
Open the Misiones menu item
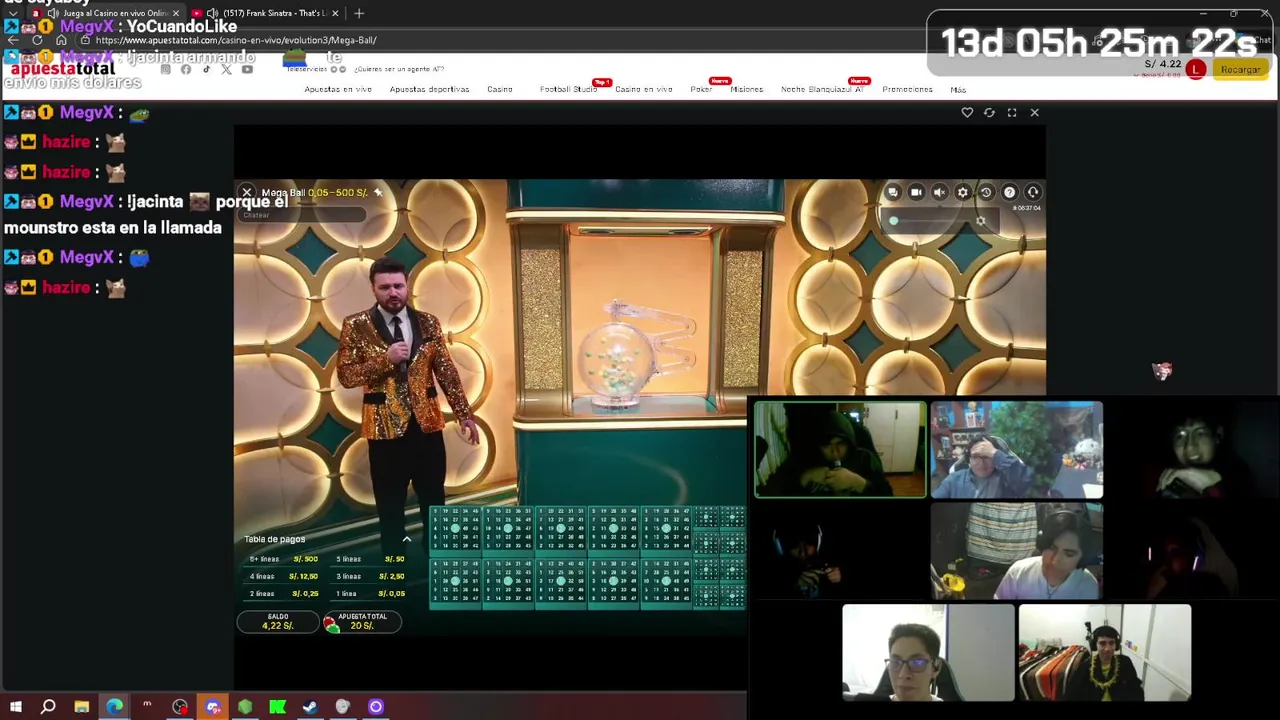746,90
